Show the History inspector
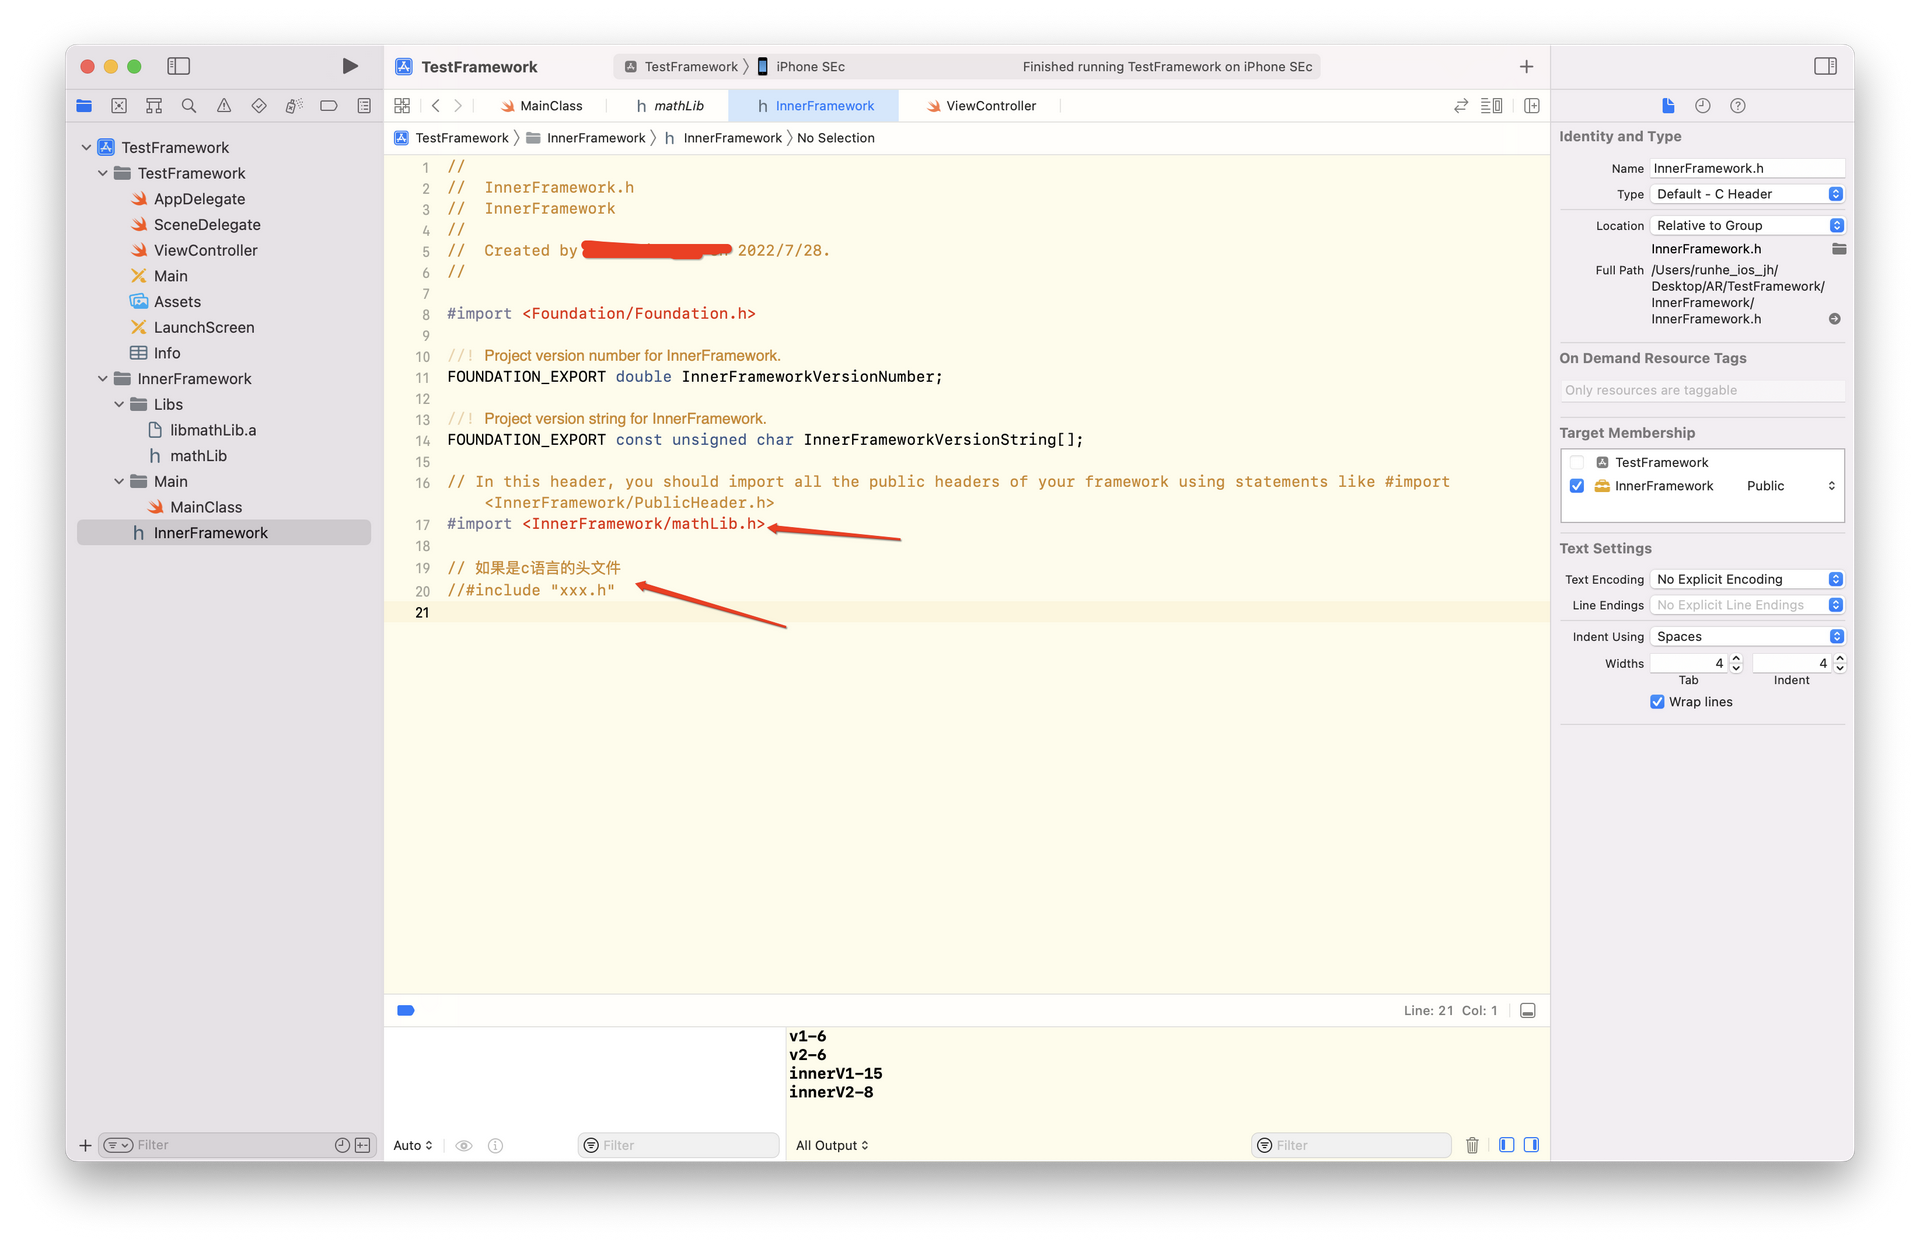 pyautogui.click(x=1703, y=106)
